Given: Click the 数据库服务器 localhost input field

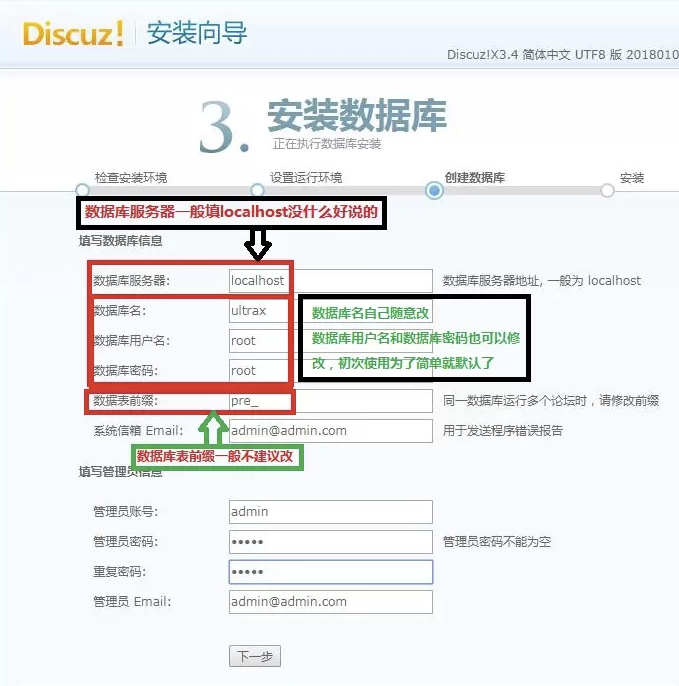Looking at the screenshot, I should click(x=331, y=281).
